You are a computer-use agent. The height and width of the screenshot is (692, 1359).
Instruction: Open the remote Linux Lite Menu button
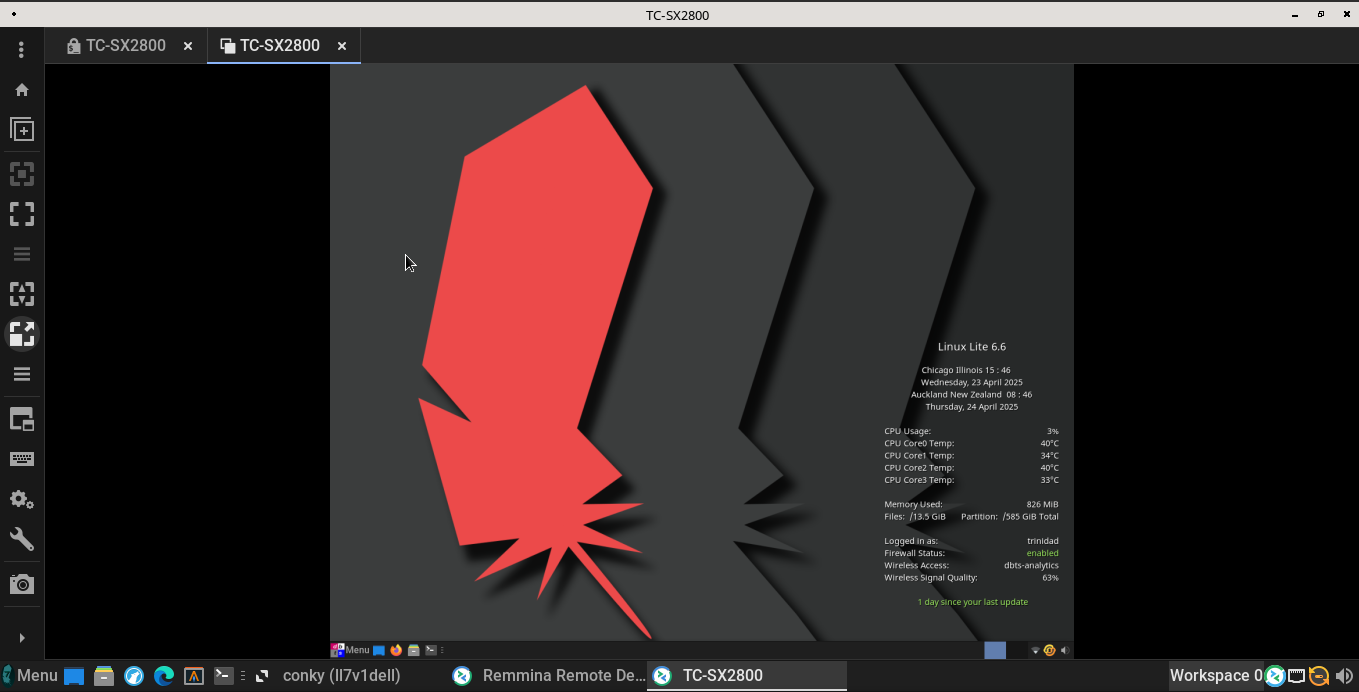click(x=351, y=650)
